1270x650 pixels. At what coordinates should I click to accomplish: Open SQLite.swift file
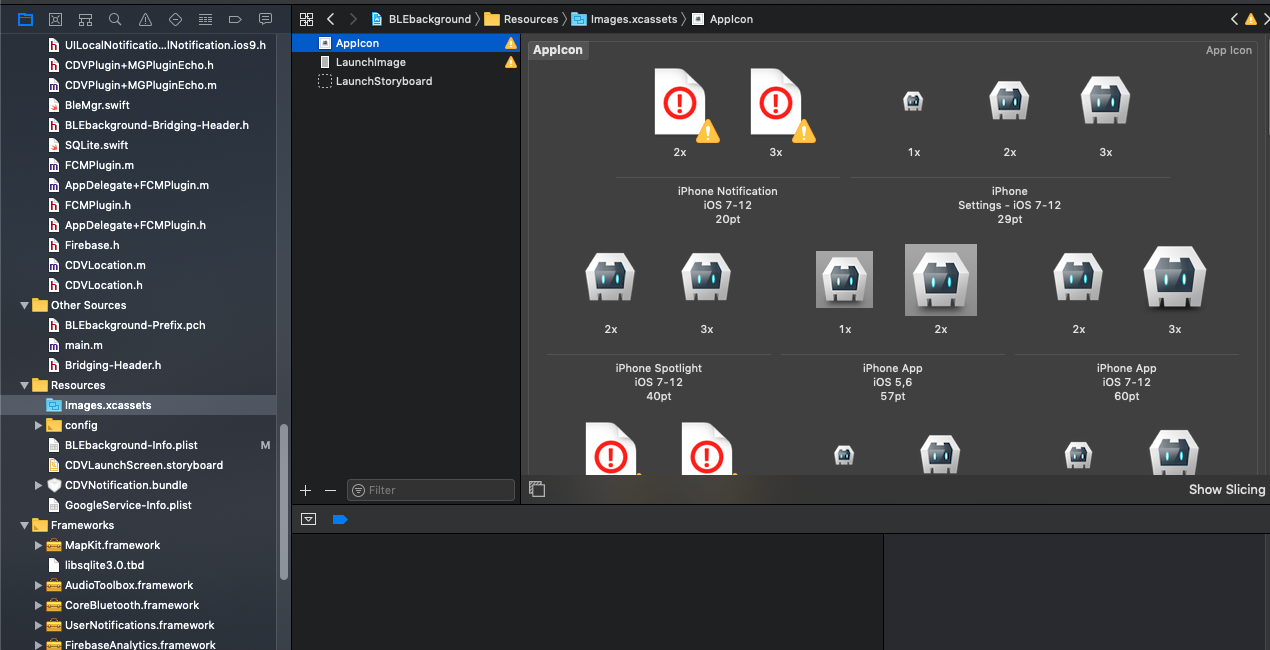(96, 145)
